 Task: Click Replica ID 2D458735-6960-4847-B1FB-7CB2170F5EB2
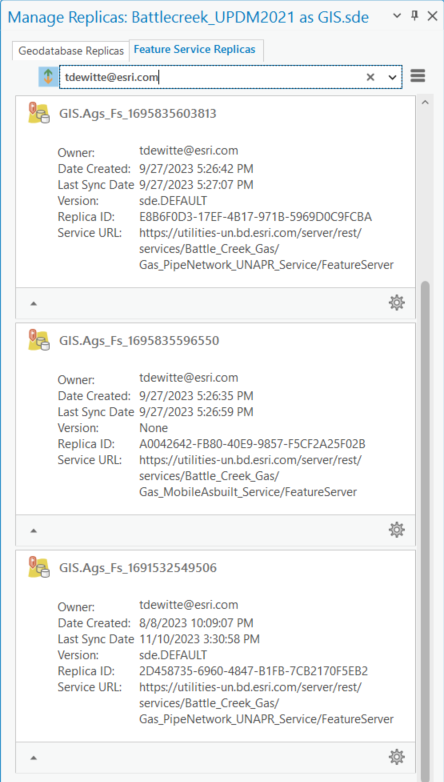pos(254,671)
